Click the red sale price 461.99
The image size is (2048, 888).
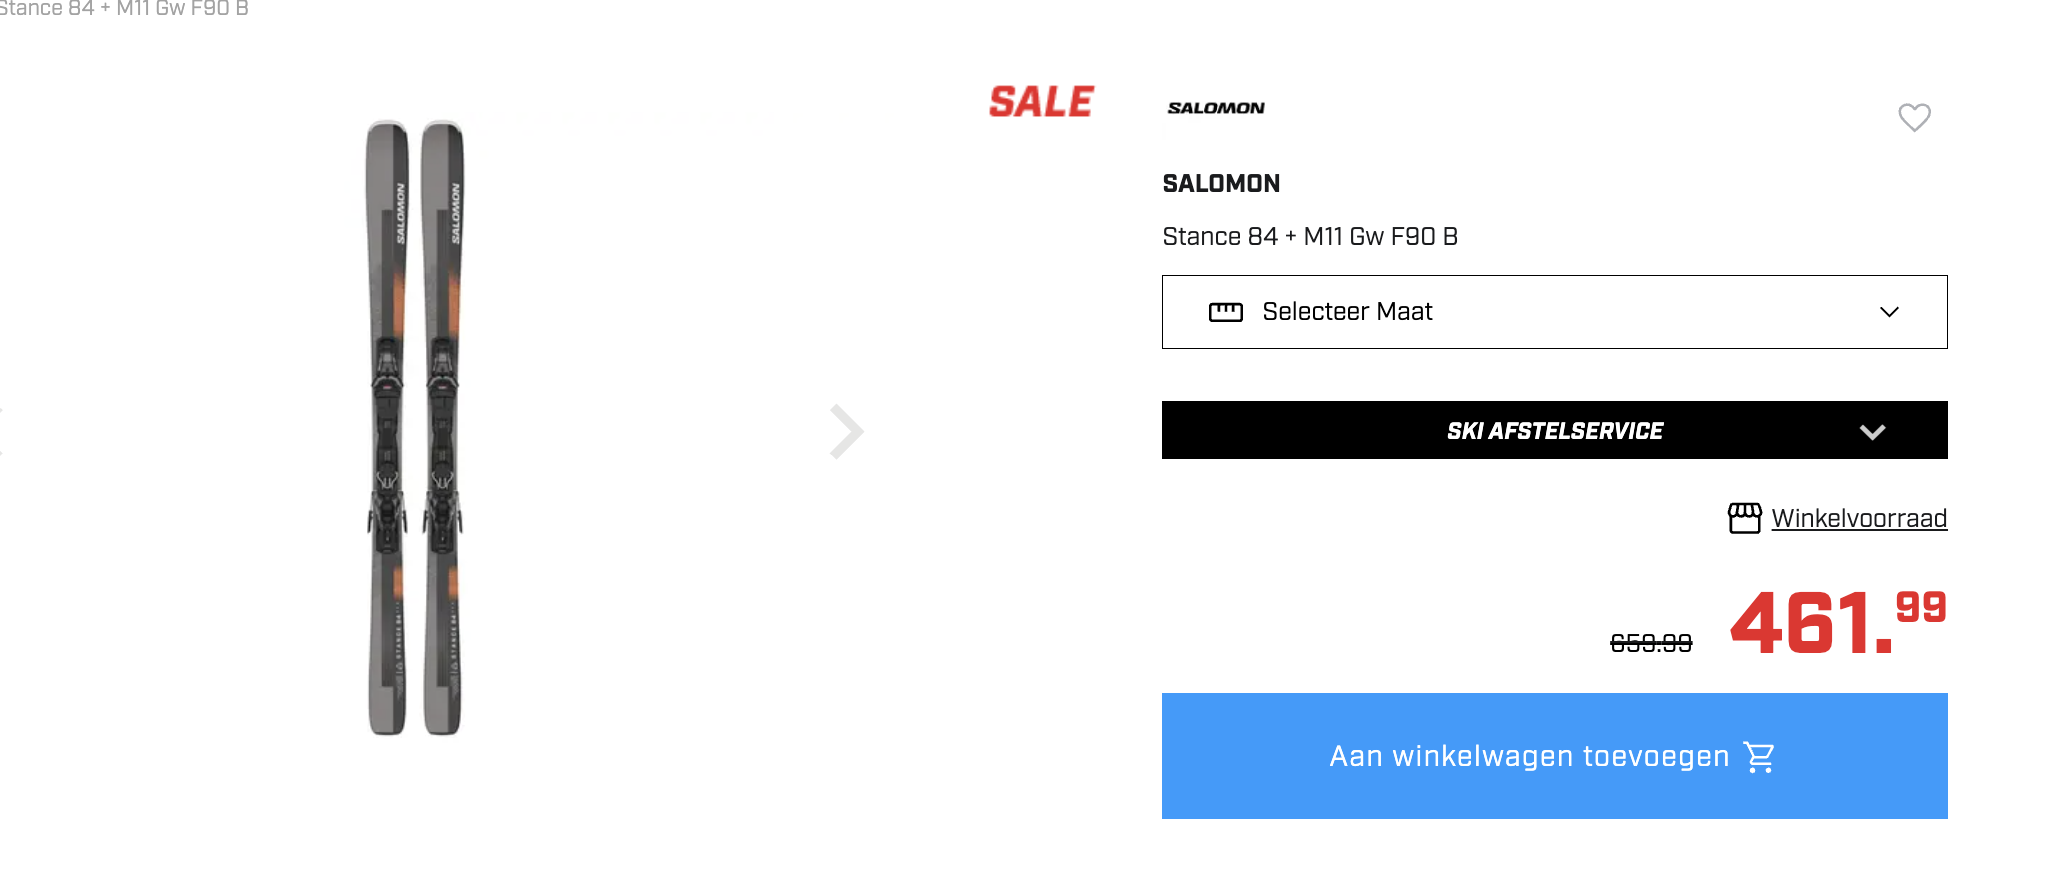tap(1837, 622)
